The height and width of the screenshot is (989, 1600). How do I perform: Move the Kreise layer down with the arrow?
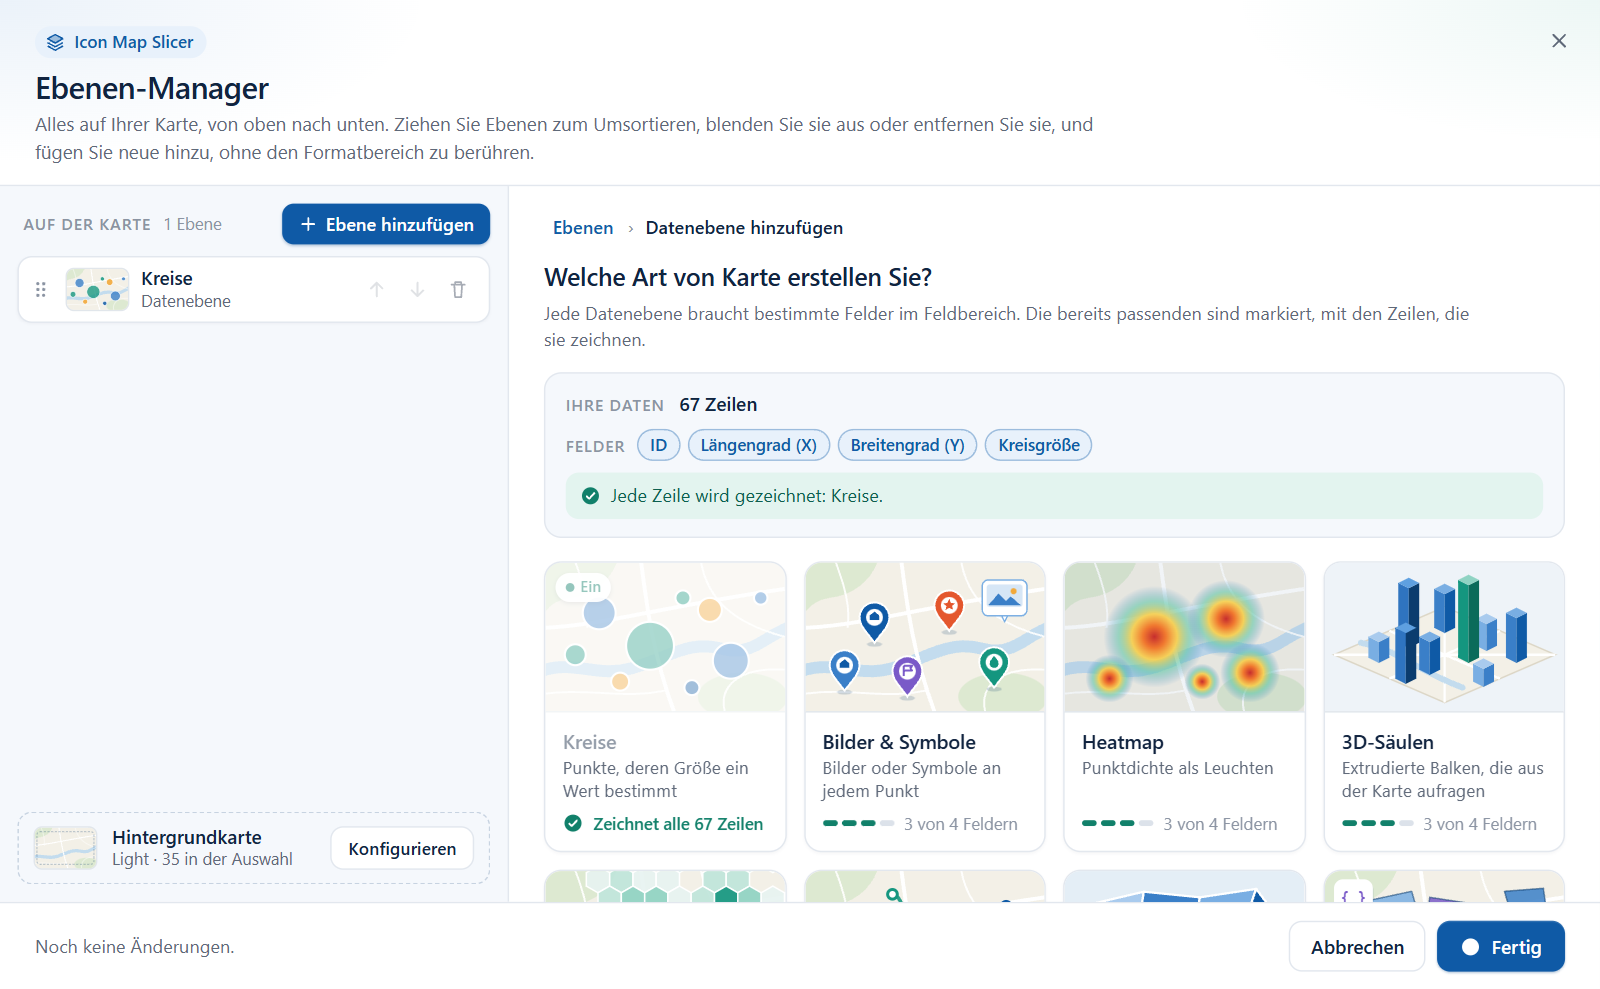(x=417, y=290)
